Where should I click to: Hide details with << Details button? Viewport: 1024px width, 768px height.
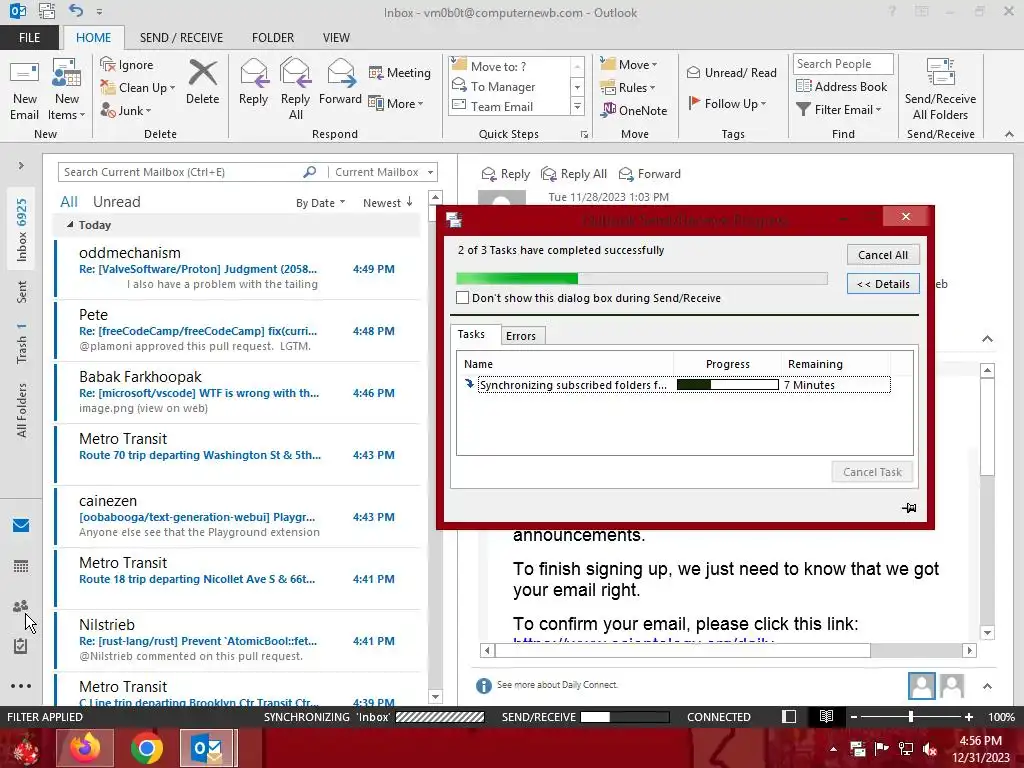(883, 284)
